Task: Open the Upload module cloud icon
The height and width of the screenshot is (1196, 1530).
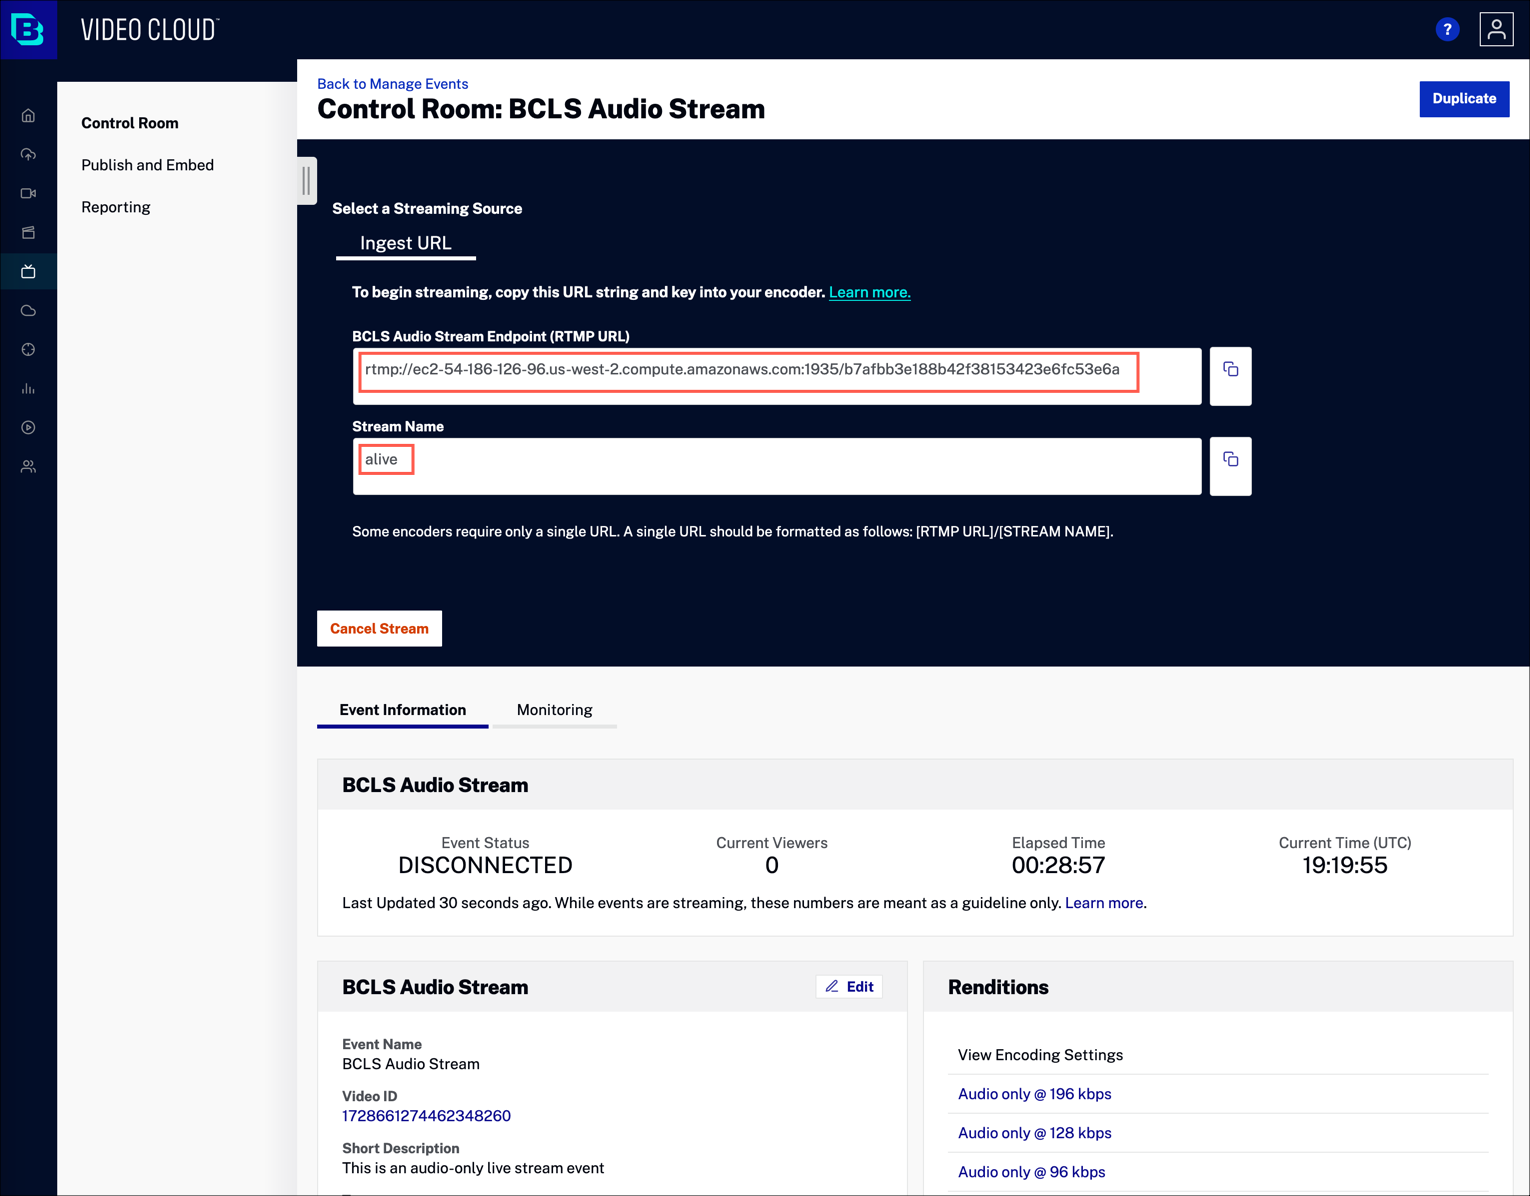Action: 28,155
